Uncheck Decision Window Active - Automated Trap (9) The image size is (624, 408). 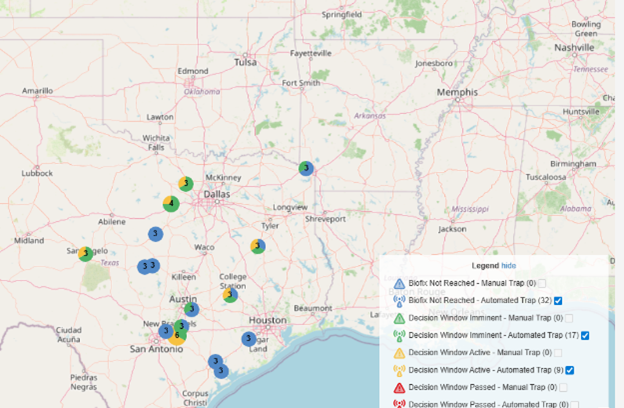click(x=570, y=370)
